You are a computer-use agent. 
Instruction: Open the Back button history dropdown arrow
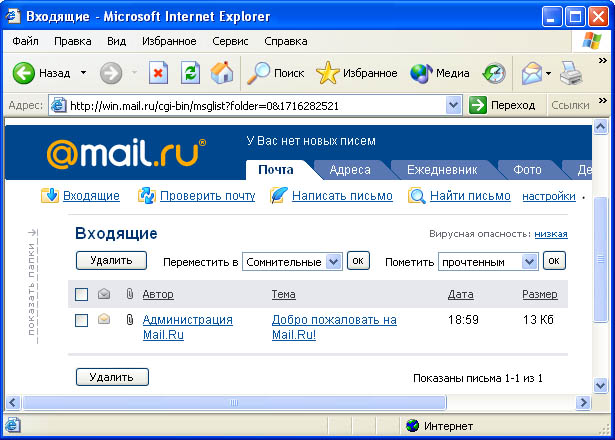pos(83,73)
